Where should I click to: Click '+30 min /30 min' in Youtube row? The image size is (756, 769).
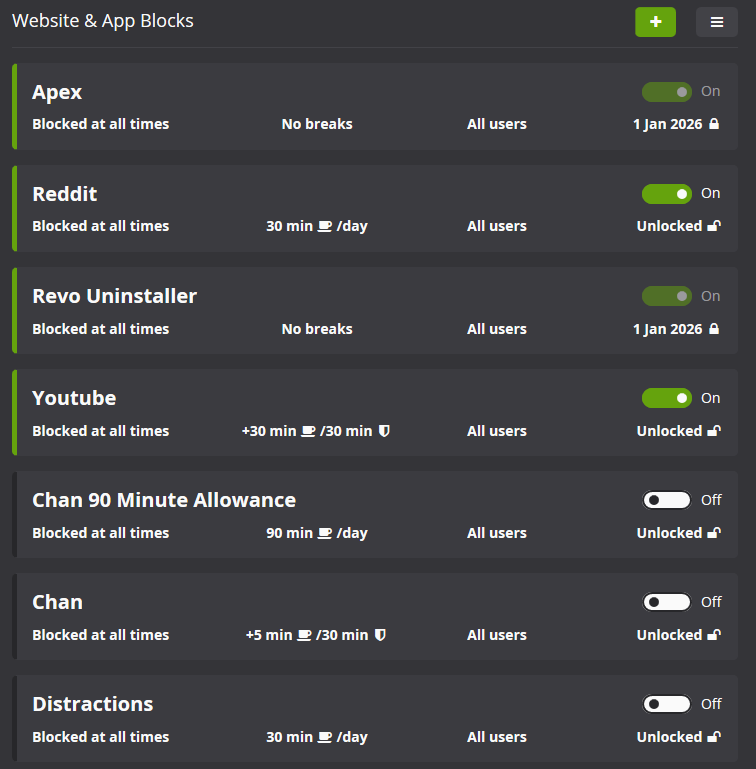tap(316, 431)
